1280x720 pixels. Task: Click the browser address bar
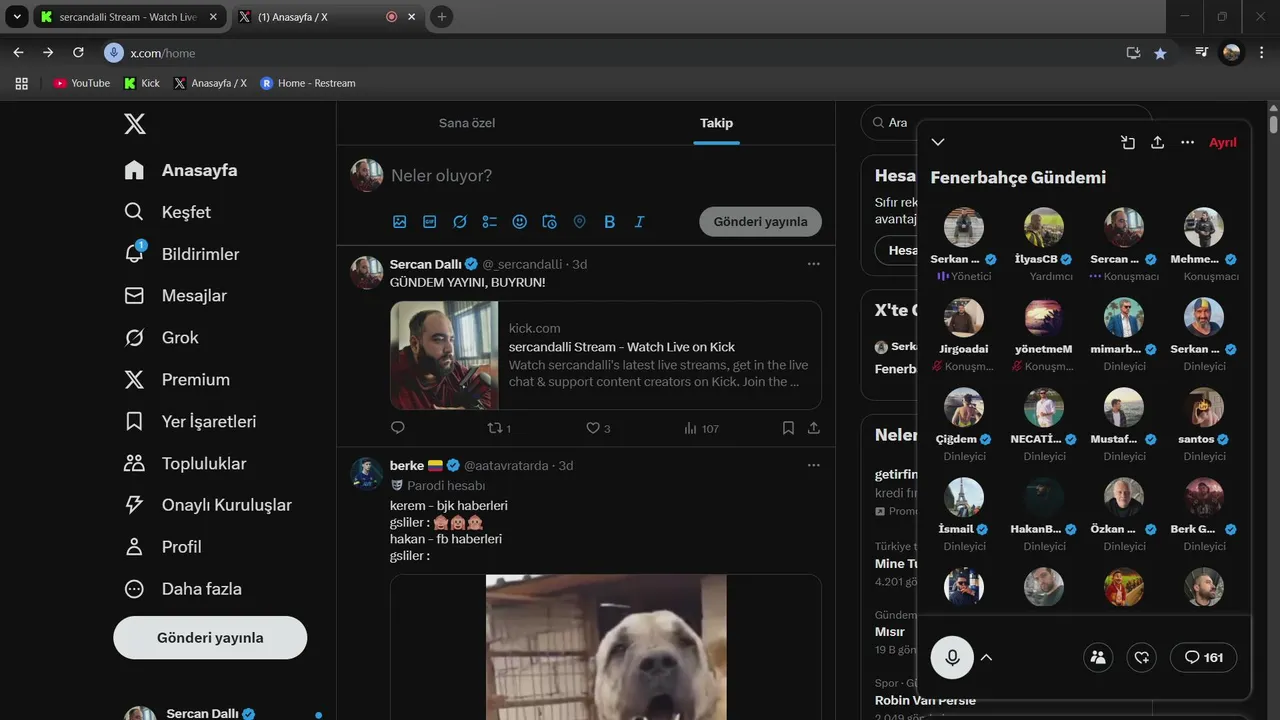click(x=610, y=53)
